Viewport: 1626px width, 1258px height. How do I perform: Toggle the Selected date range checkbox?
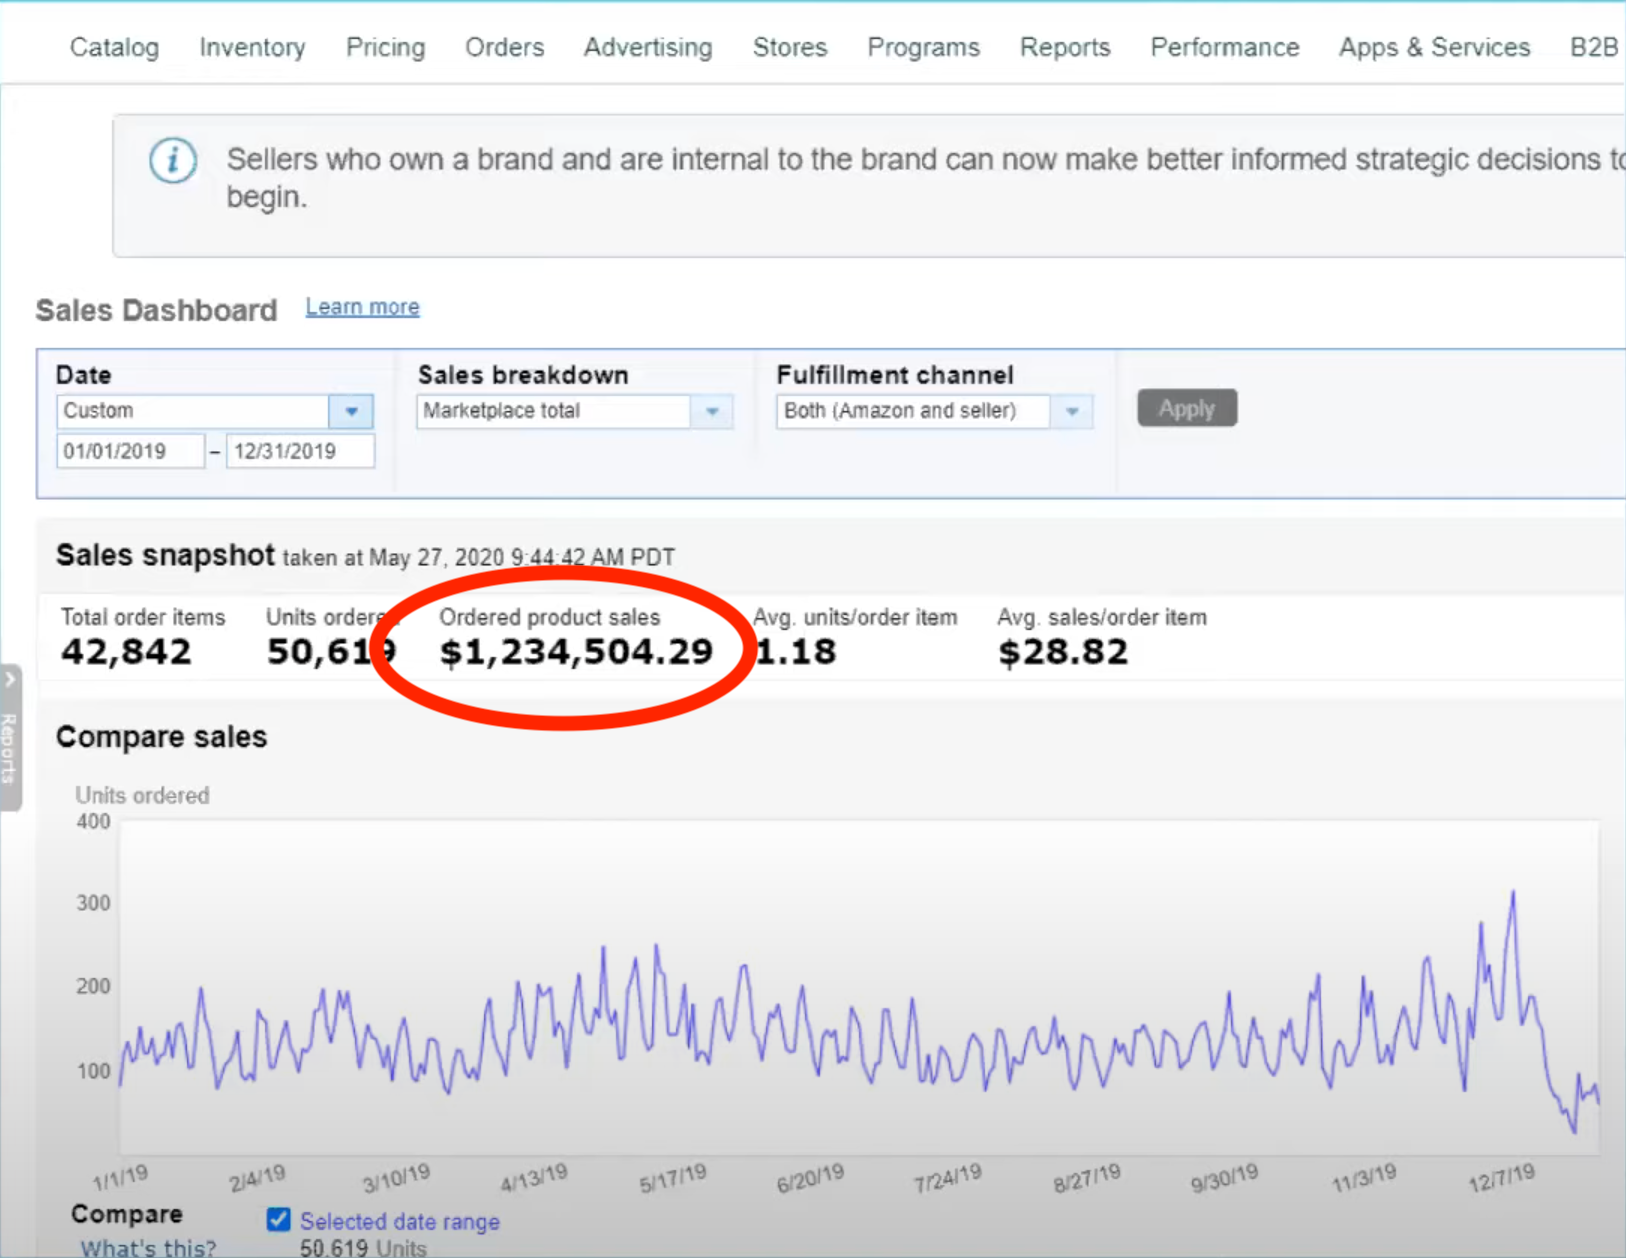279,1220
